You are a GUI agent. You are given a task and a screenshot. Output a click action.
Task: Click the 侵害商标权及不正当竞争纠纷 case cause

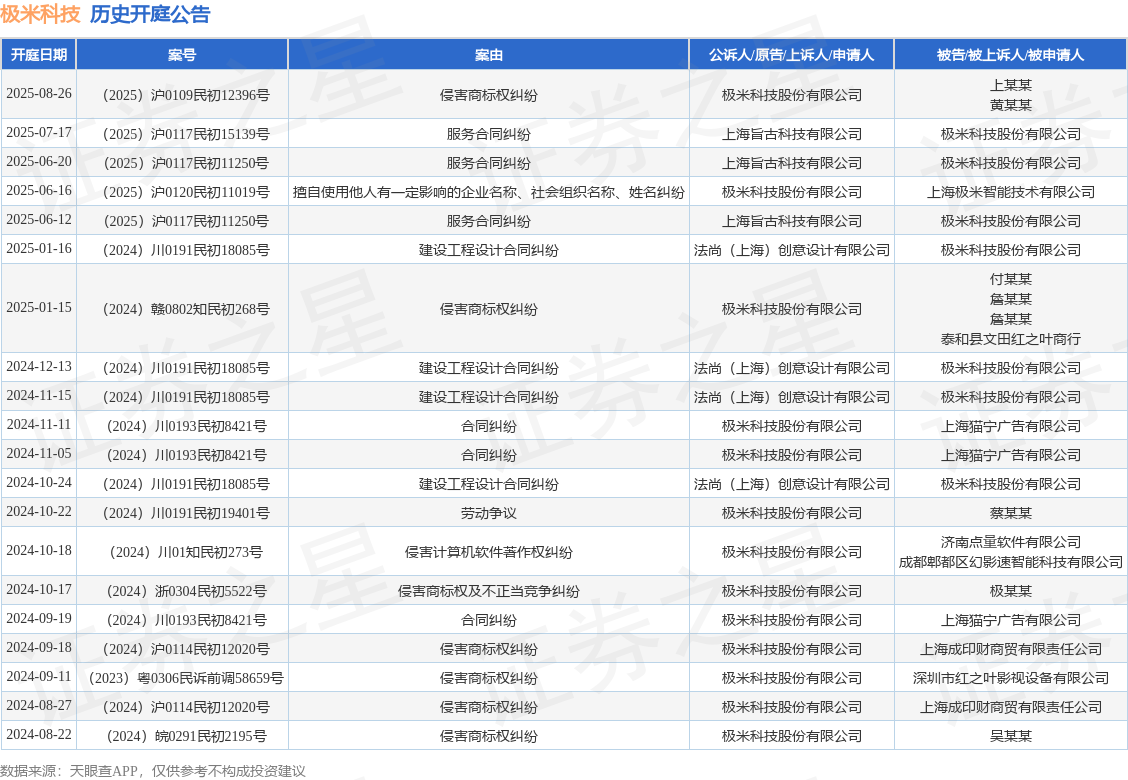488,591
